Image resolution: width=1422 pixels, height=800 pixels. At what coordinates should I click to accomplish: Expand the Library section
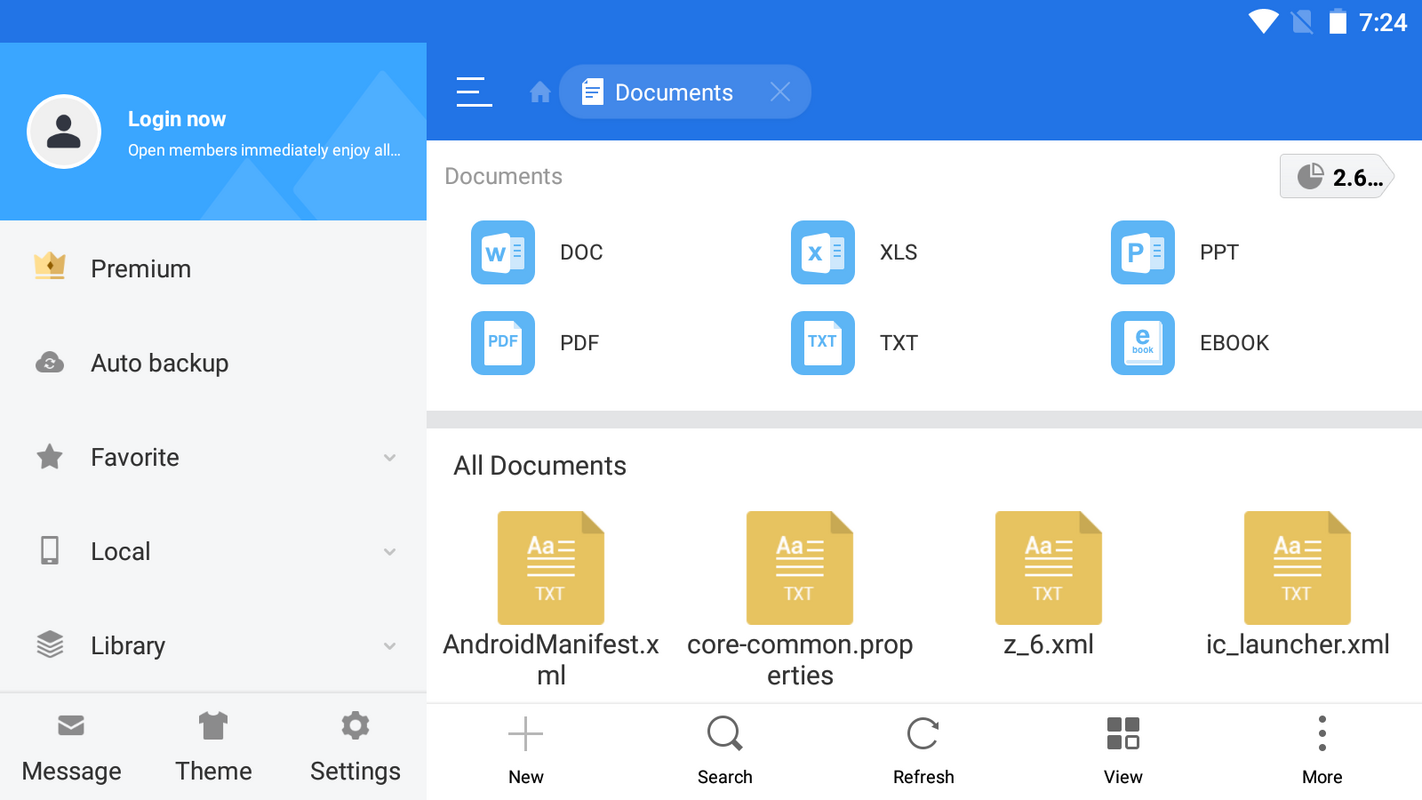coord(390,646)
